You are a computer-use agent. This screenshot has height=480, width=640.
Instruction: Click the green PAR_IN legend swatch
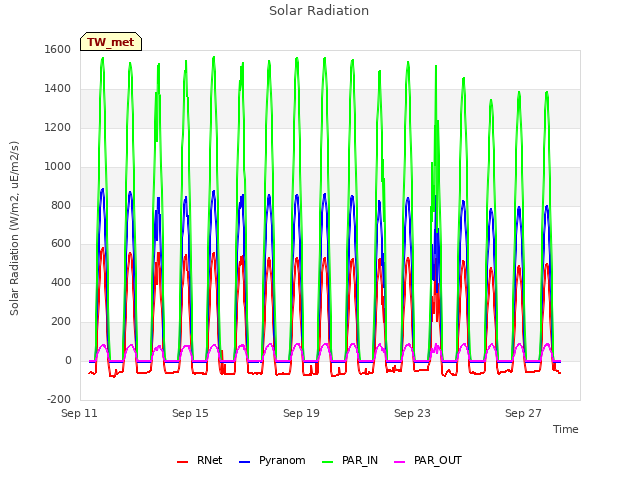(x=327, y=462)
